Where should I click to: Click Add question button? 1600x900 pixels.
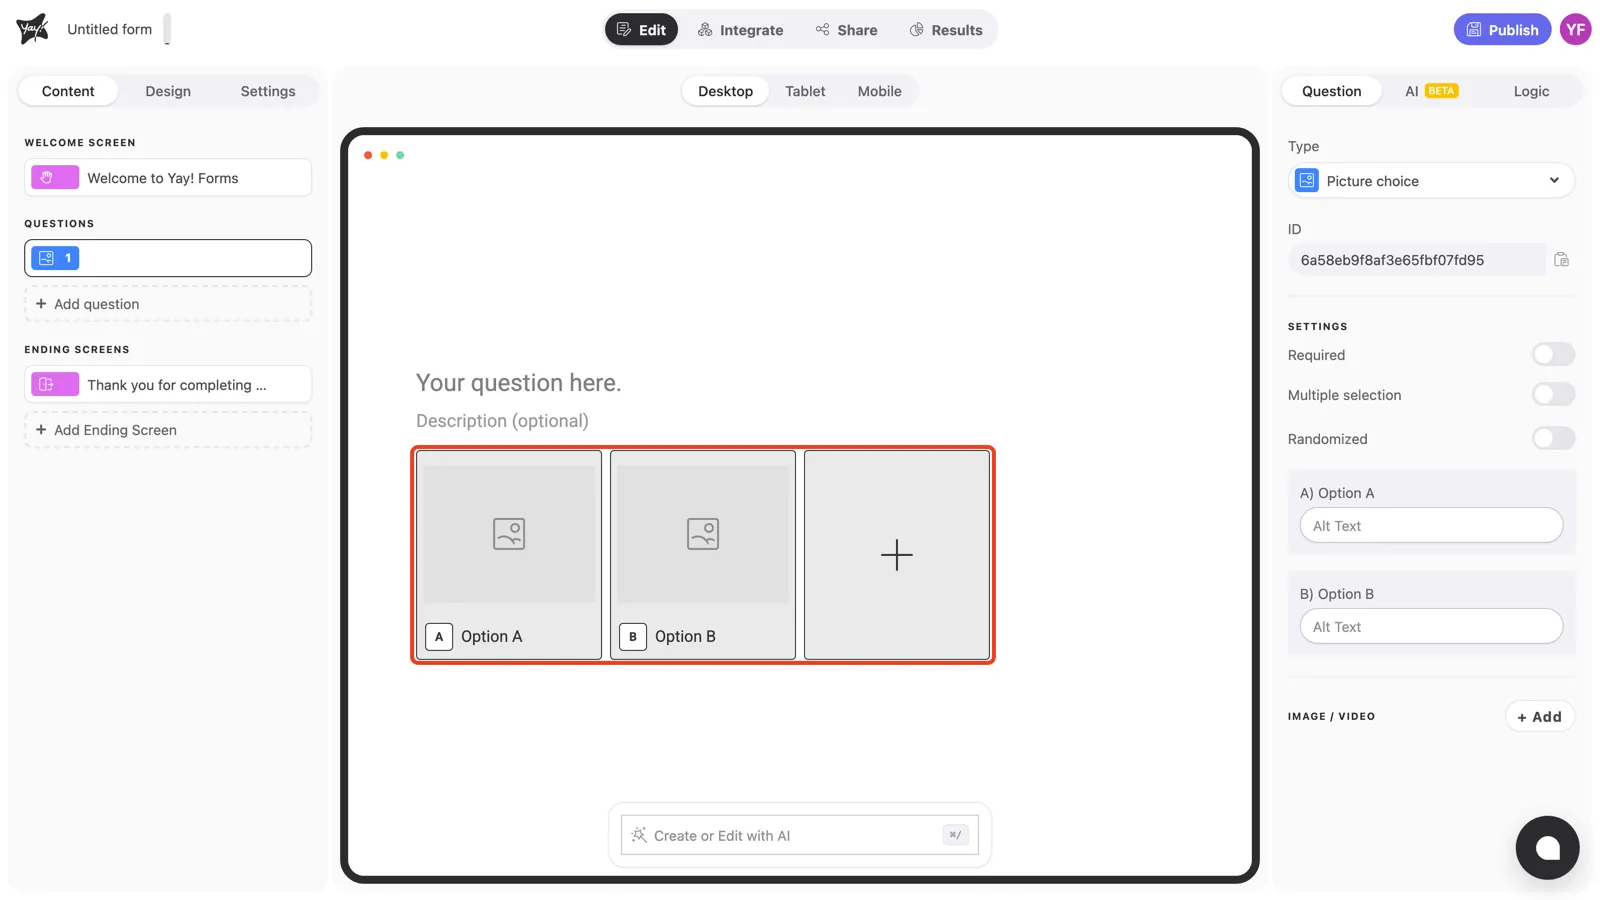(168, 304)
